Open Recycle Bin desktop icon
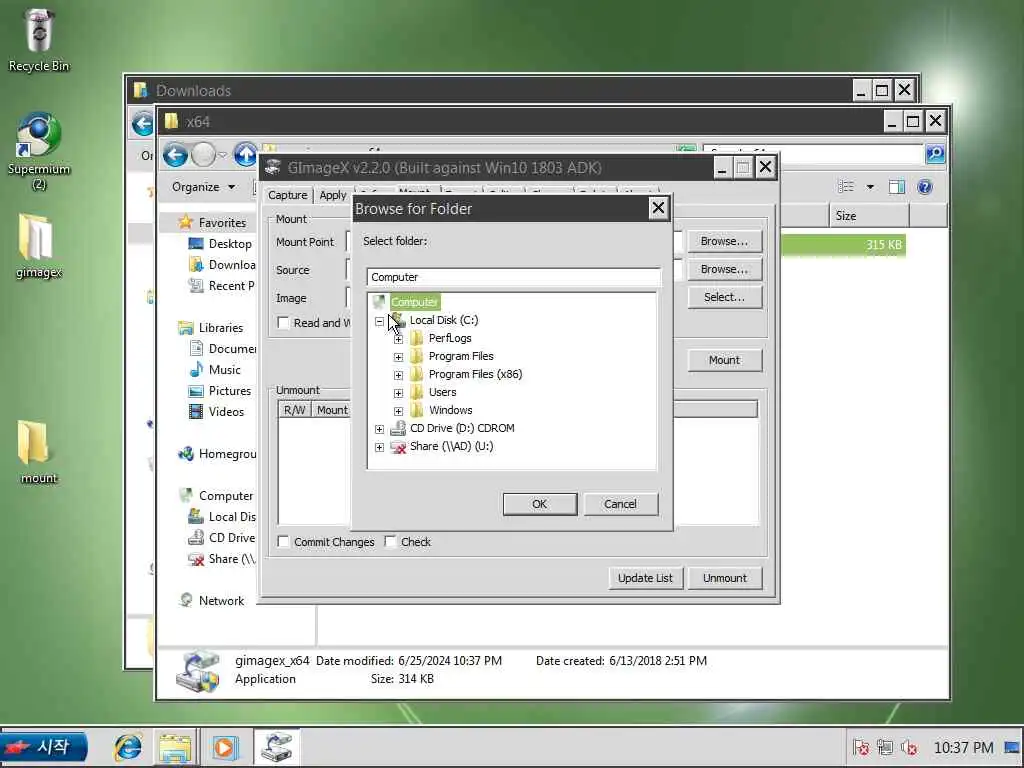 point(39,39)
